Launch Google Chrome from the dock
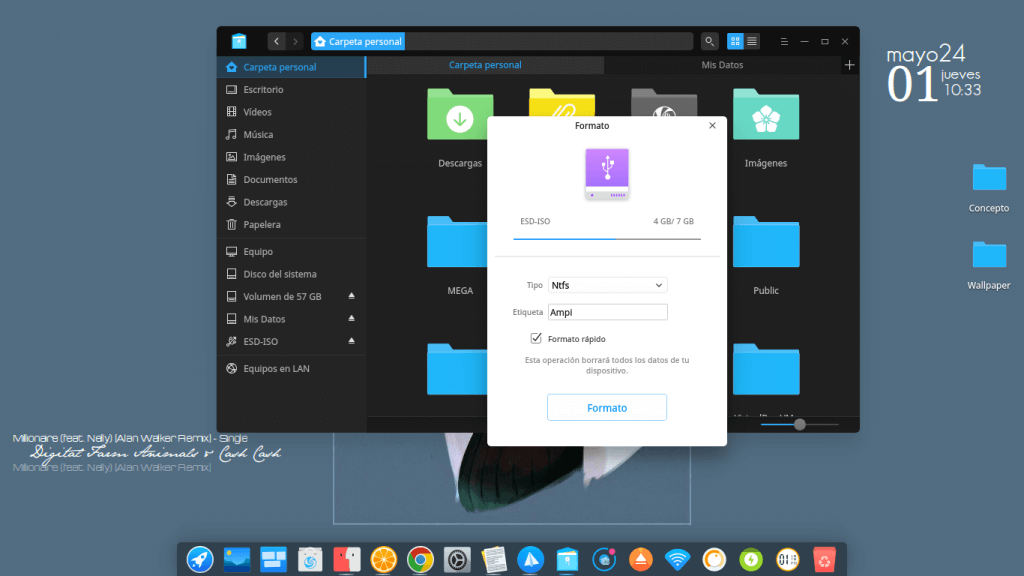 point(420,559)
